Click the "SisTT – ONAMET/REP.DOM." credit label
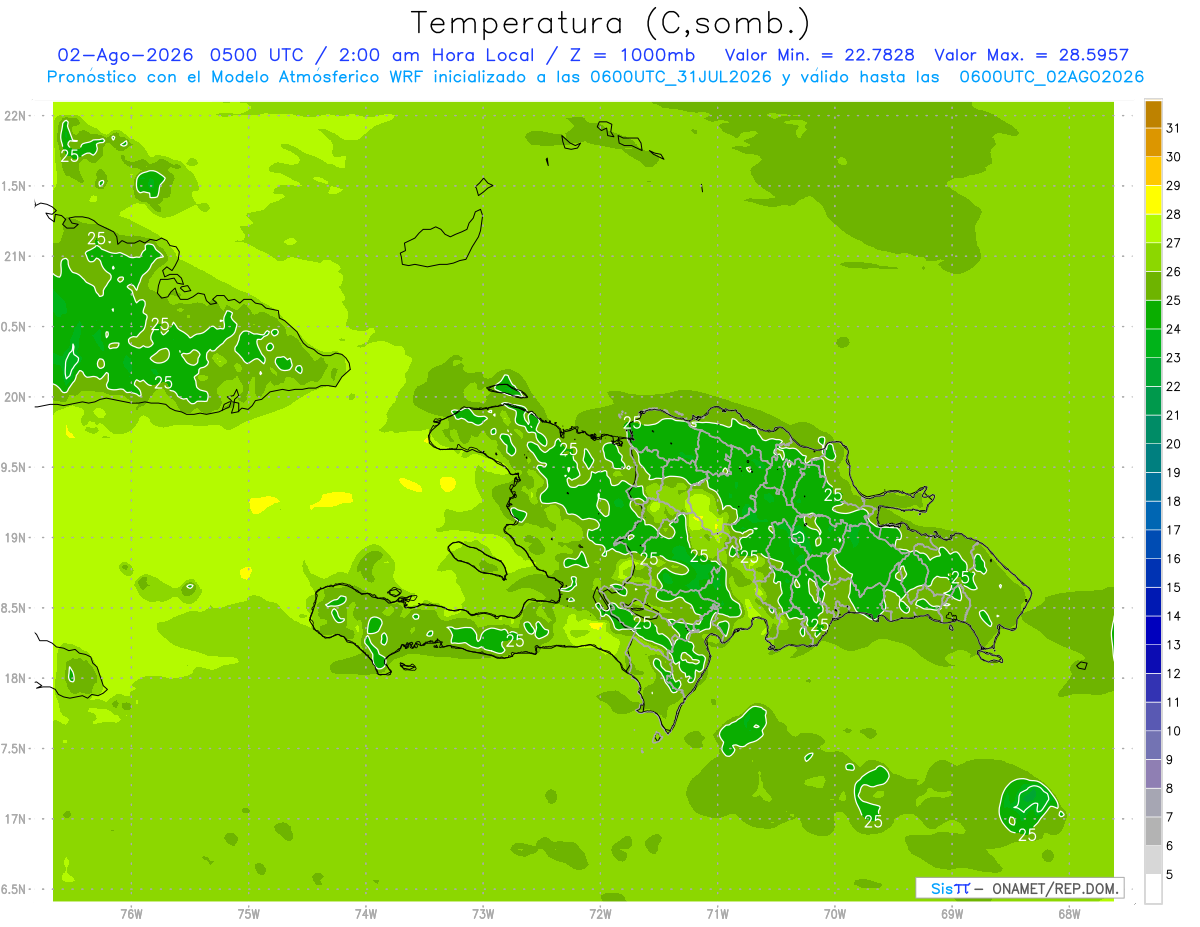 tap(1020, 888)
